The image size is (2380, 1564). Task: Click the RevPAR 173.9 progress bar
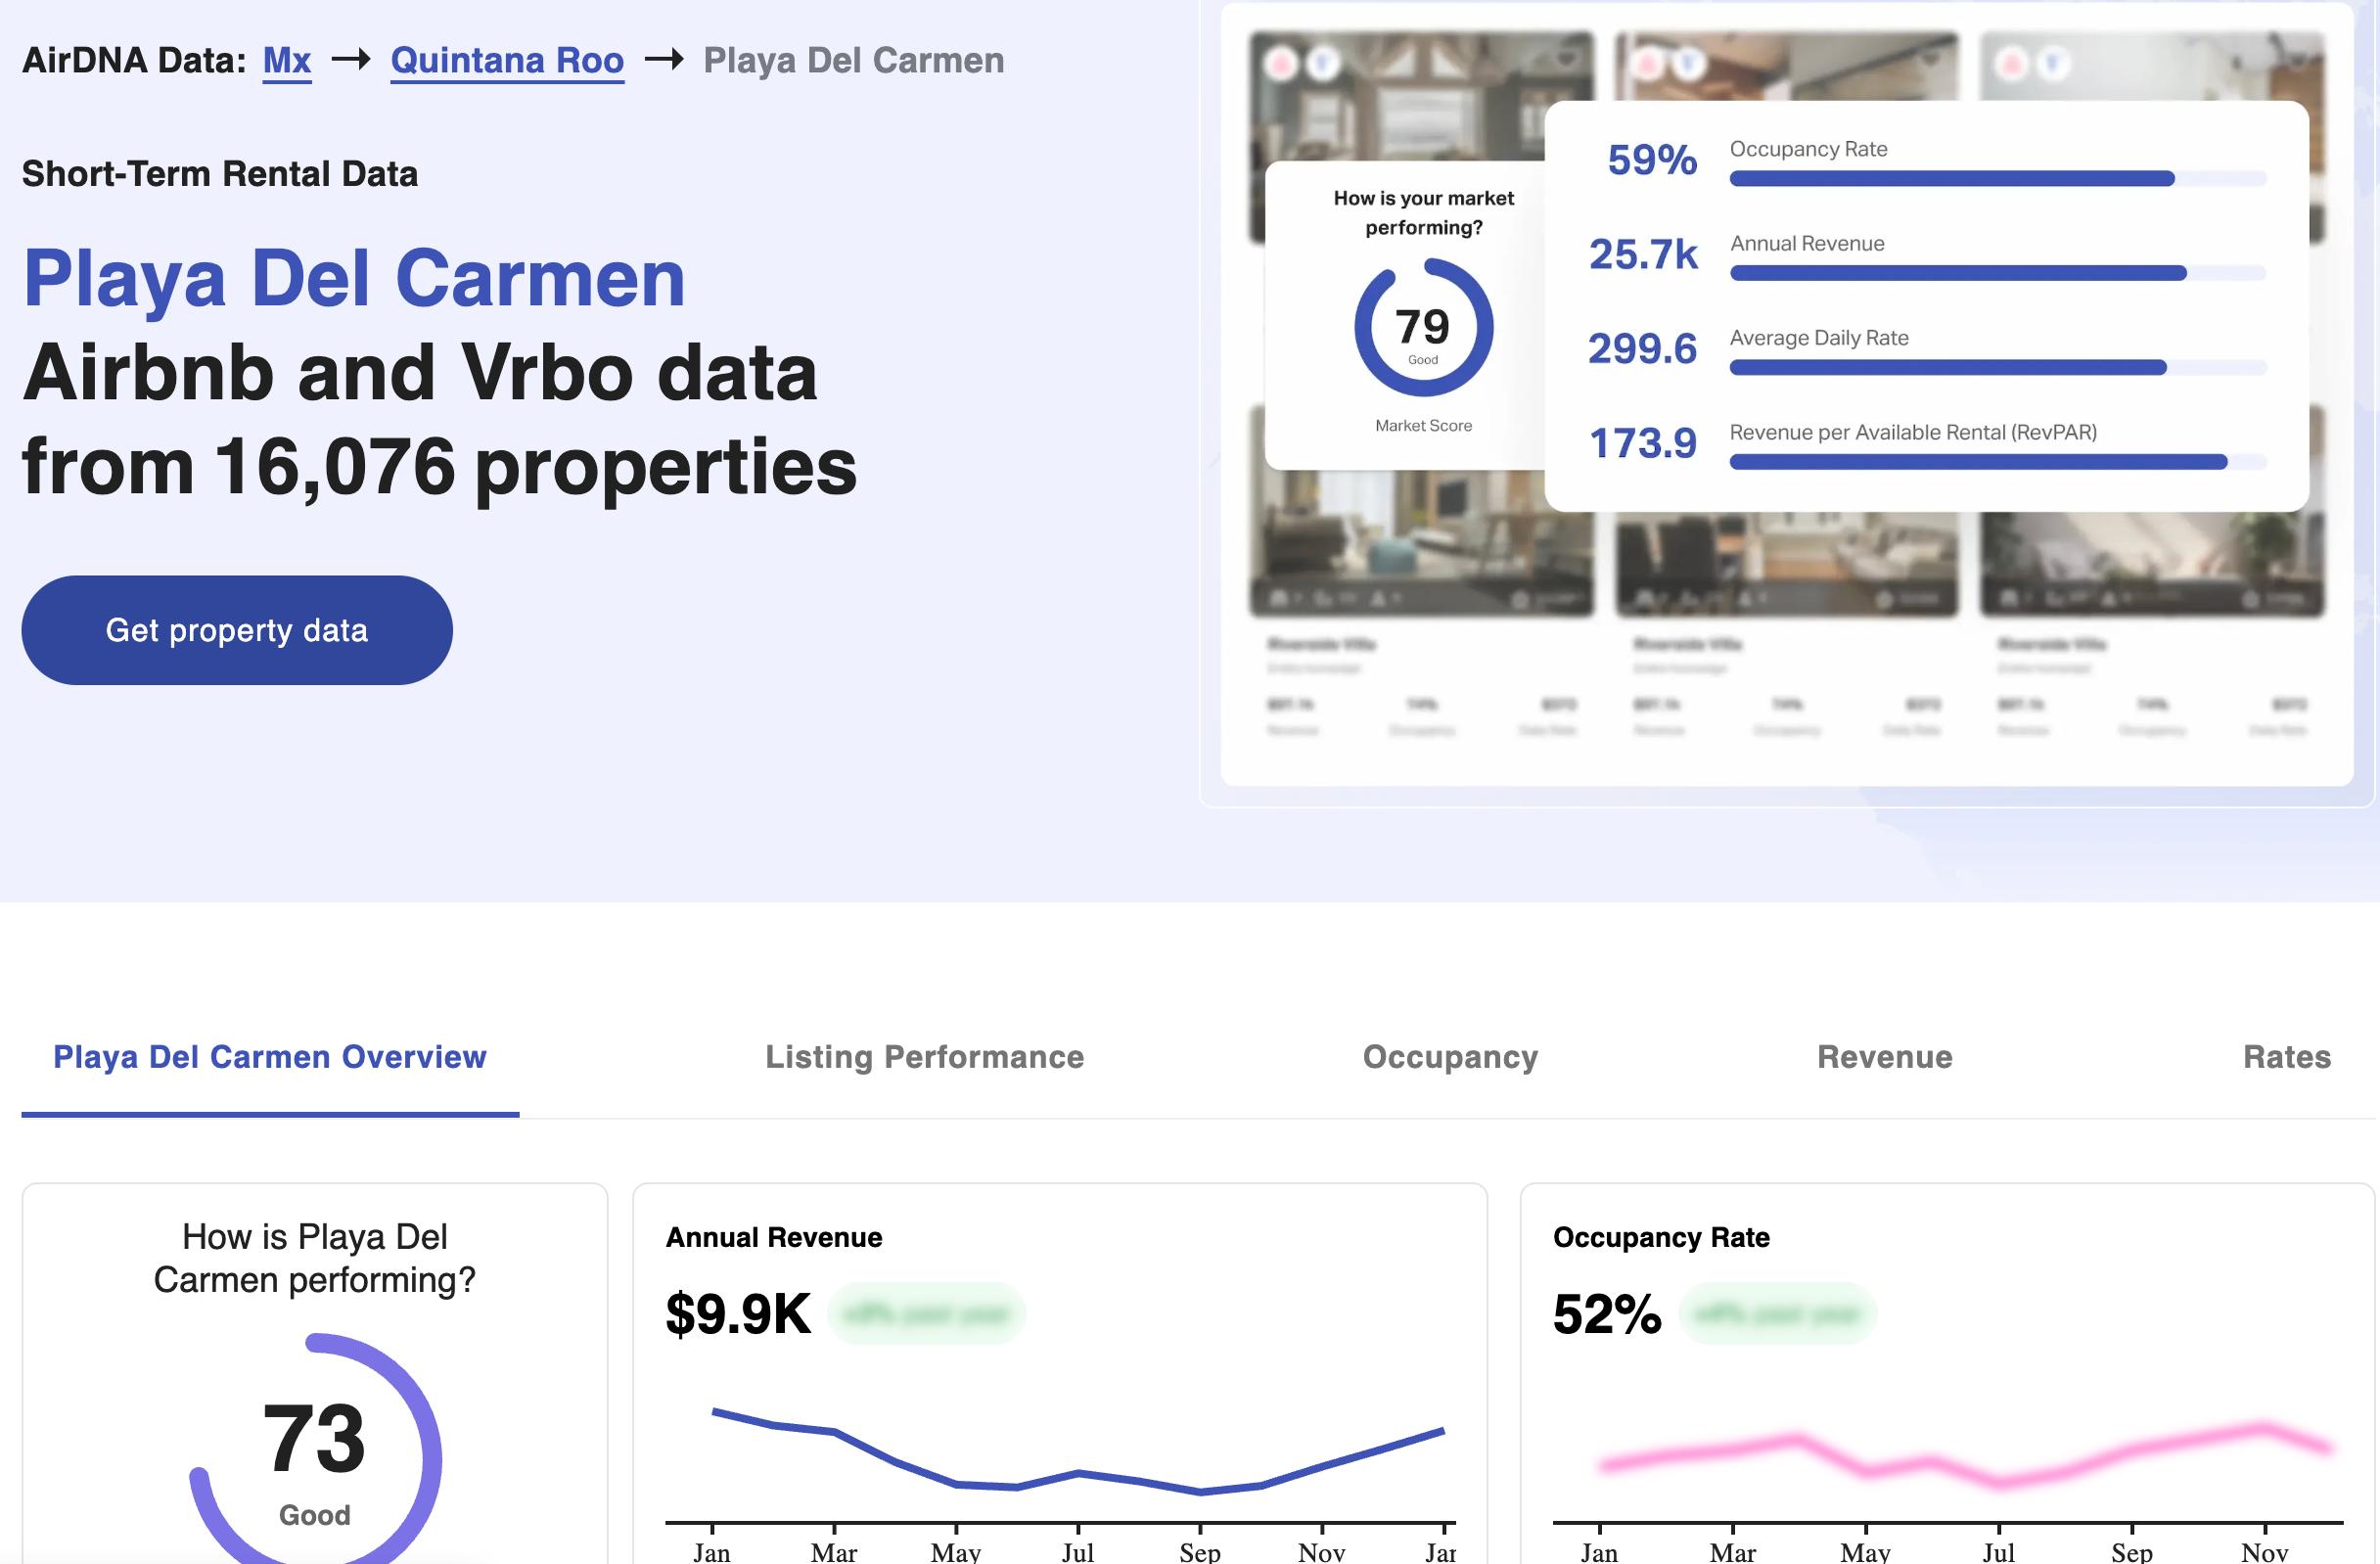pos(1997,462)
